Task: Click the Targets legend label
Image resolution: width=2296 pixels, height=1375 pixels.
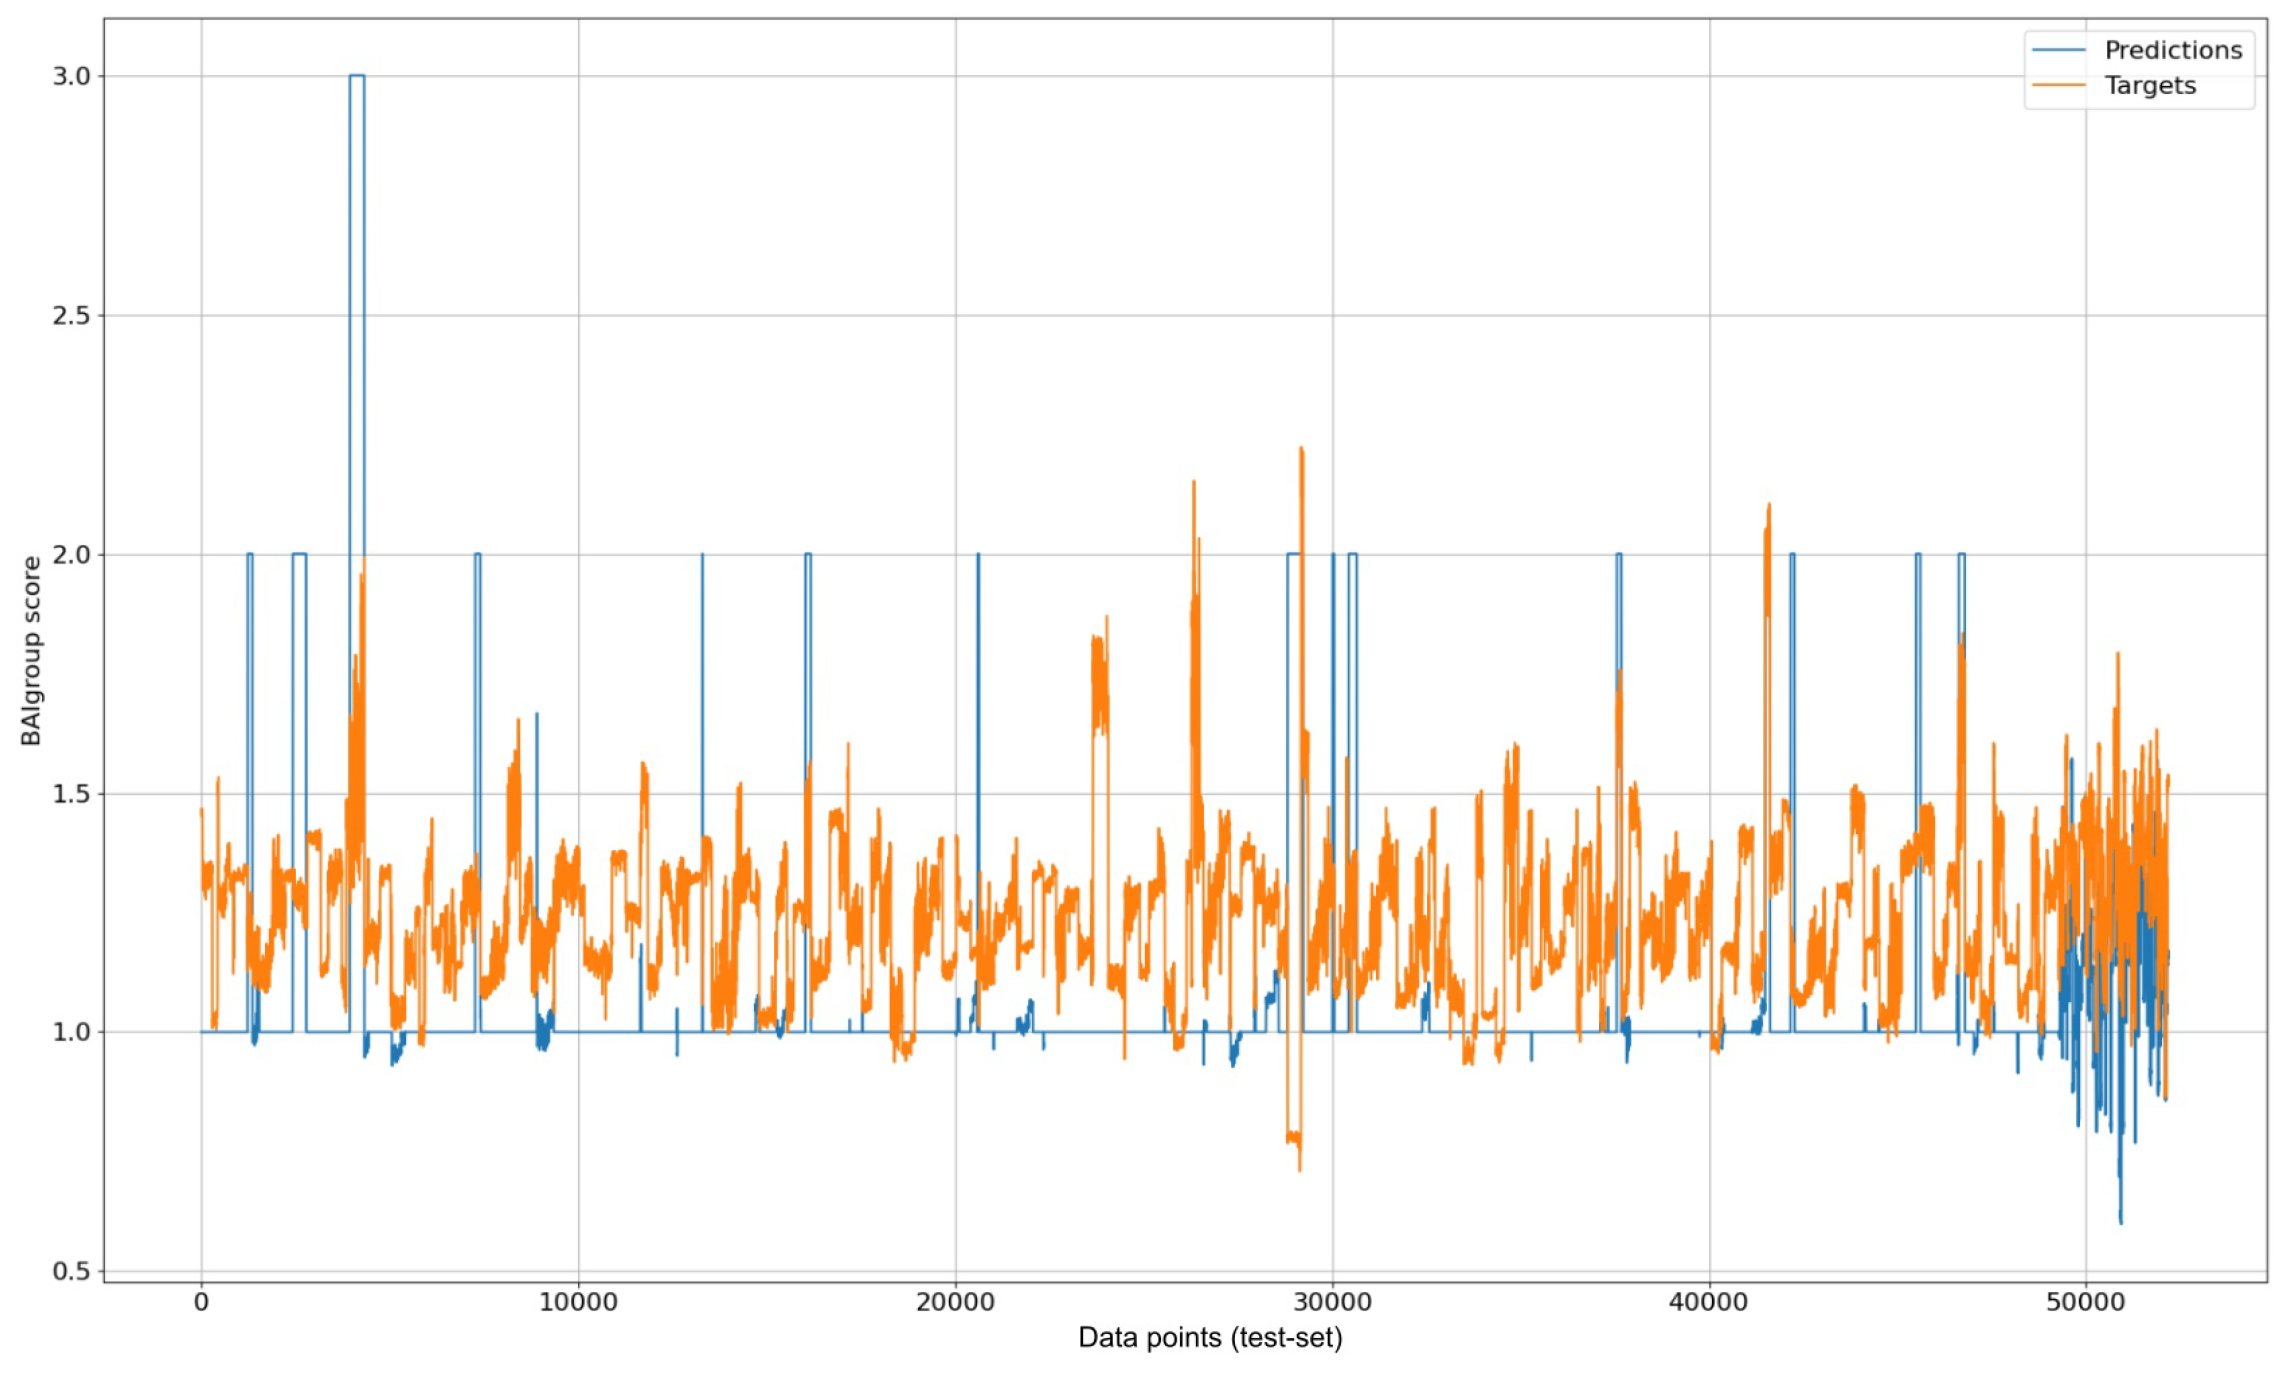Action: tap(2149, 86)
